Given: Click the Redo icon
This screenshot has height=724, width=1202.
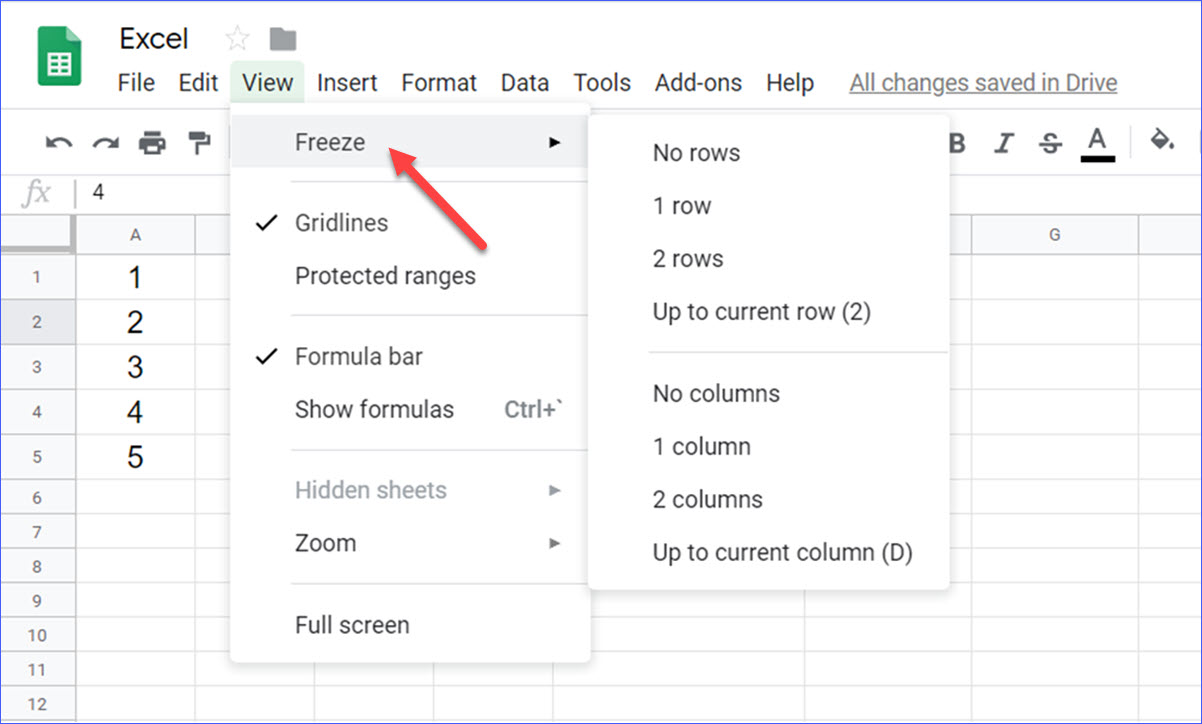Looking at the screenshot, I should click(105, 142).
